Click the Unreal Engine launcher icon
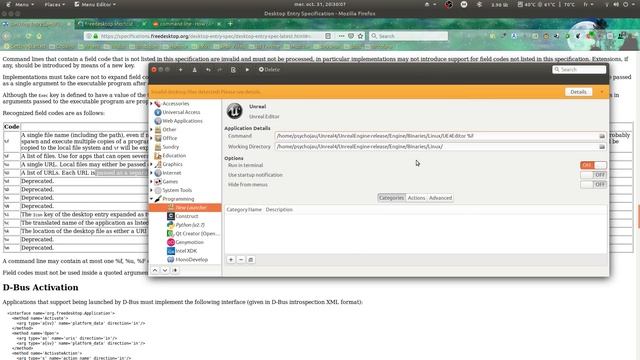 tap(234, 111)
